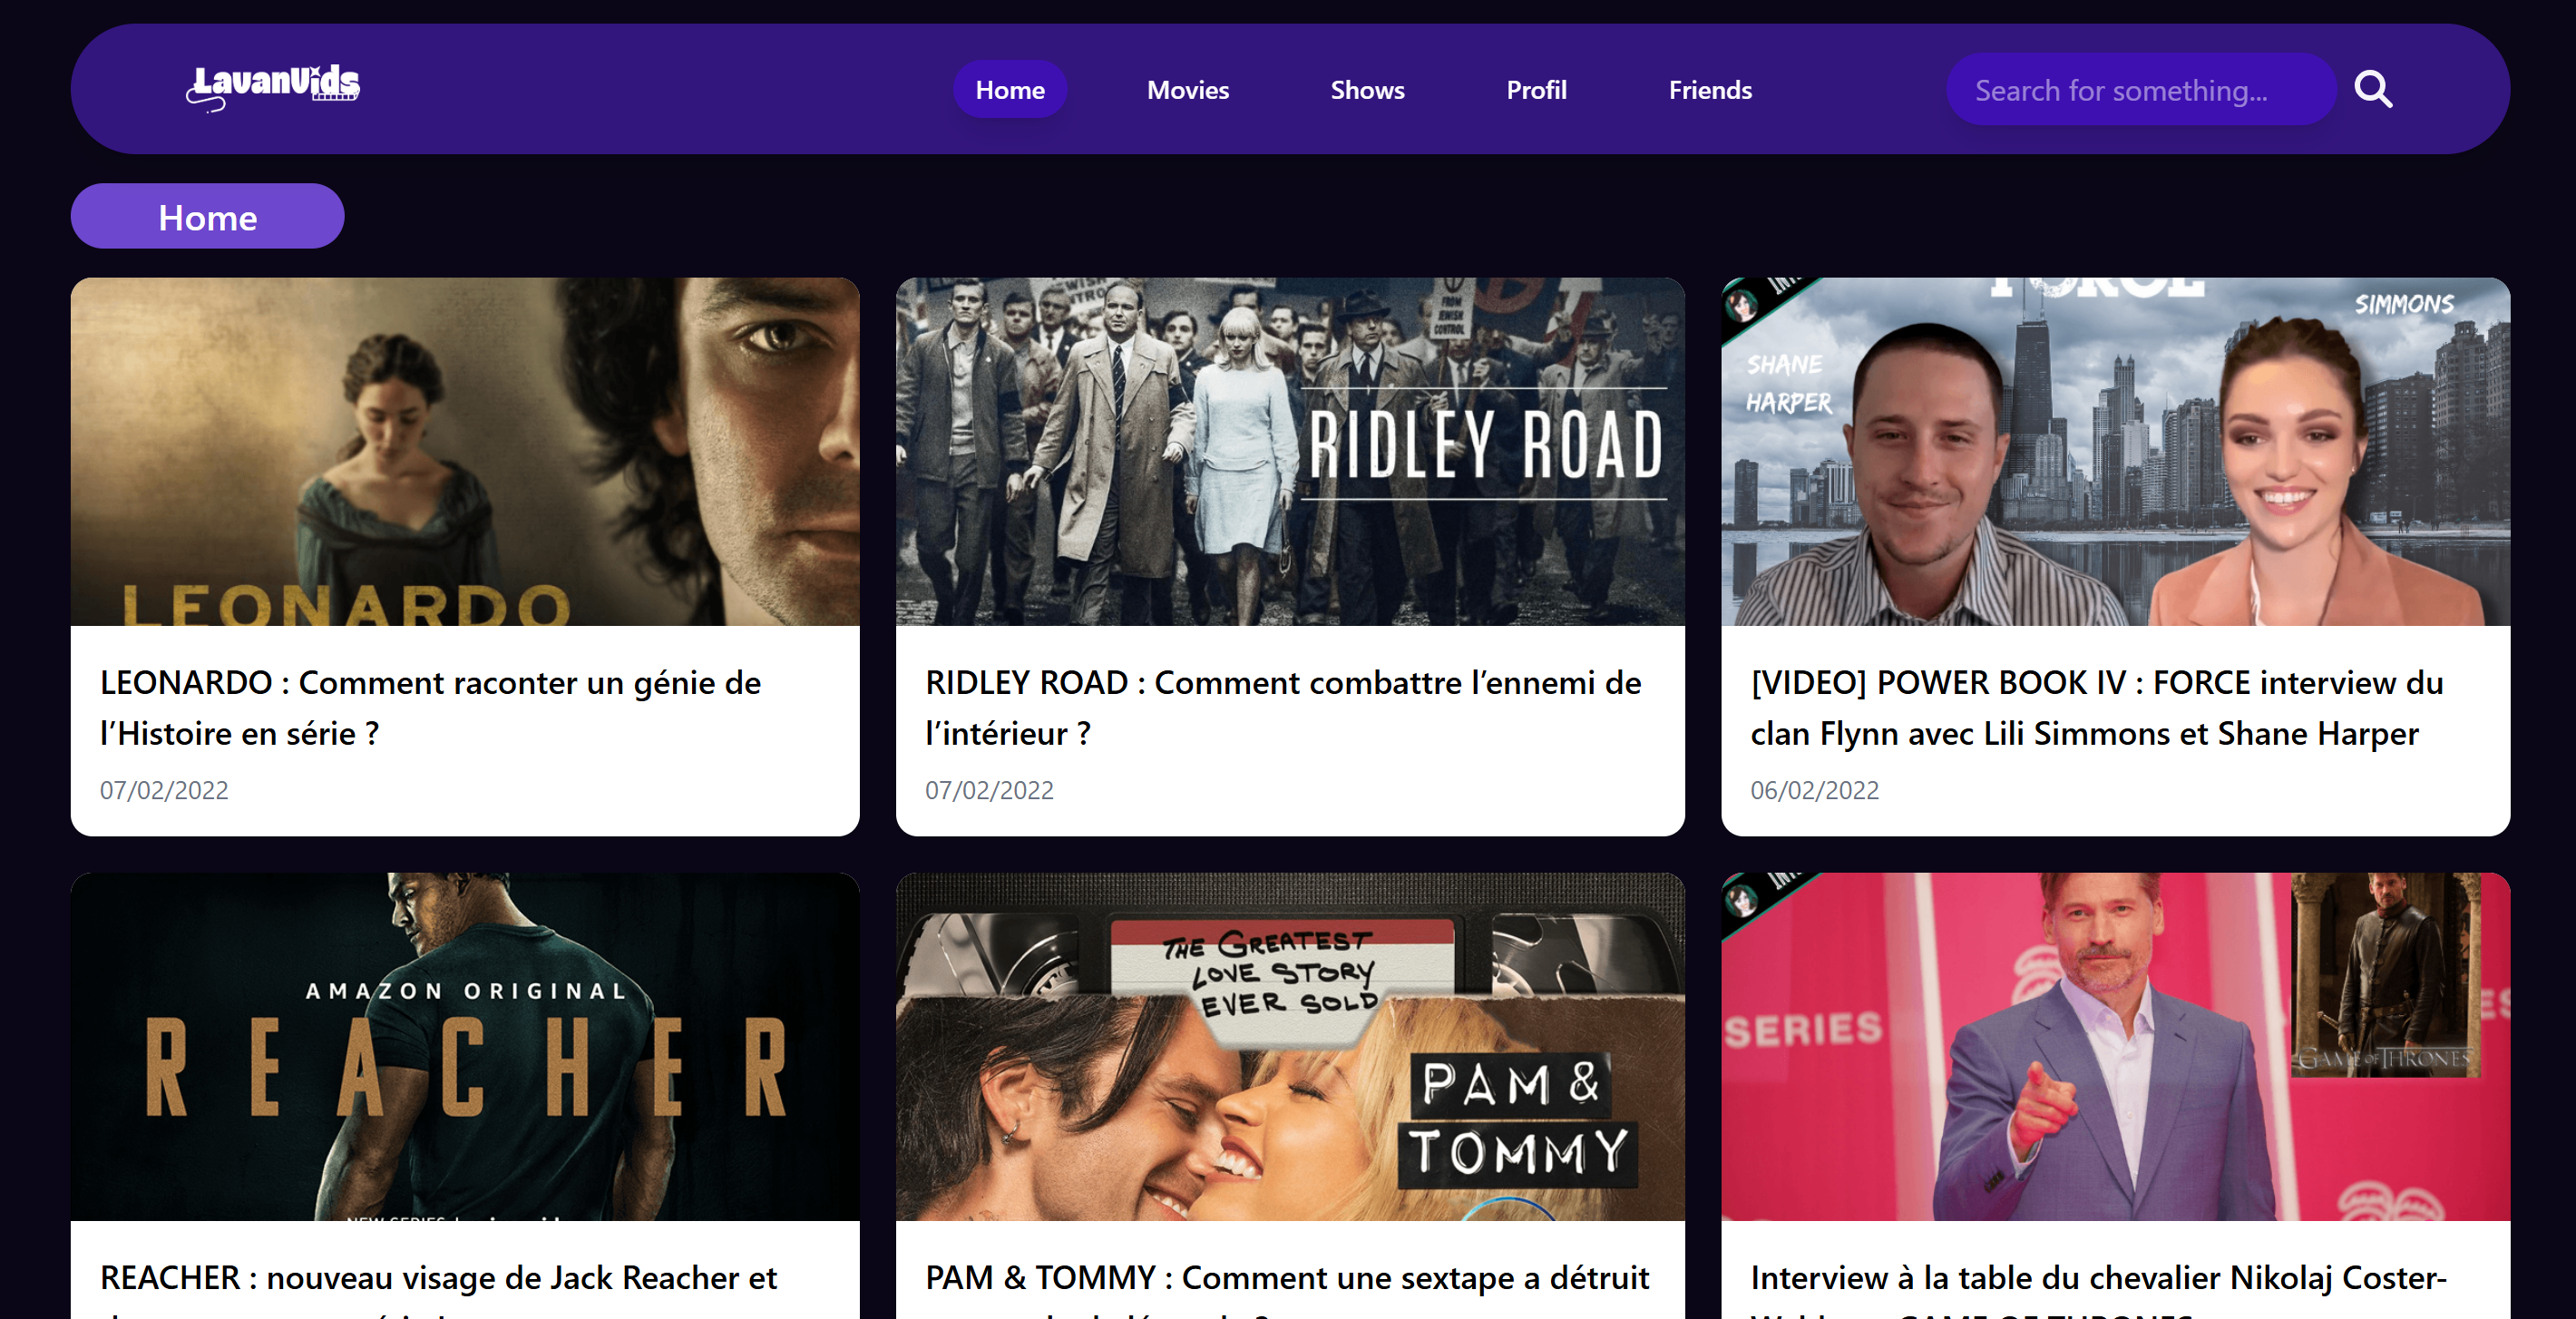Open the Nikolaj Coster-Waldau interview image
The width and height of the screenshot is (2576, 1319).
pos(2114,1046)
